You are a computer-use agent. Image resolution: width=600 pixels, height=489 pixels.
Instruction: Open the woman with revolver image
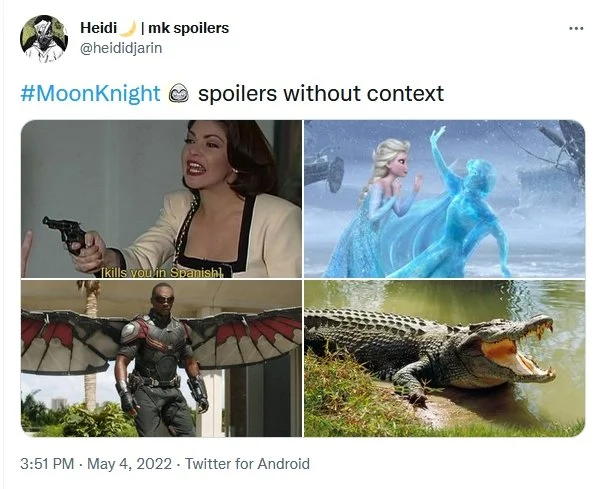pyautogui.click(x=161, y=199)
